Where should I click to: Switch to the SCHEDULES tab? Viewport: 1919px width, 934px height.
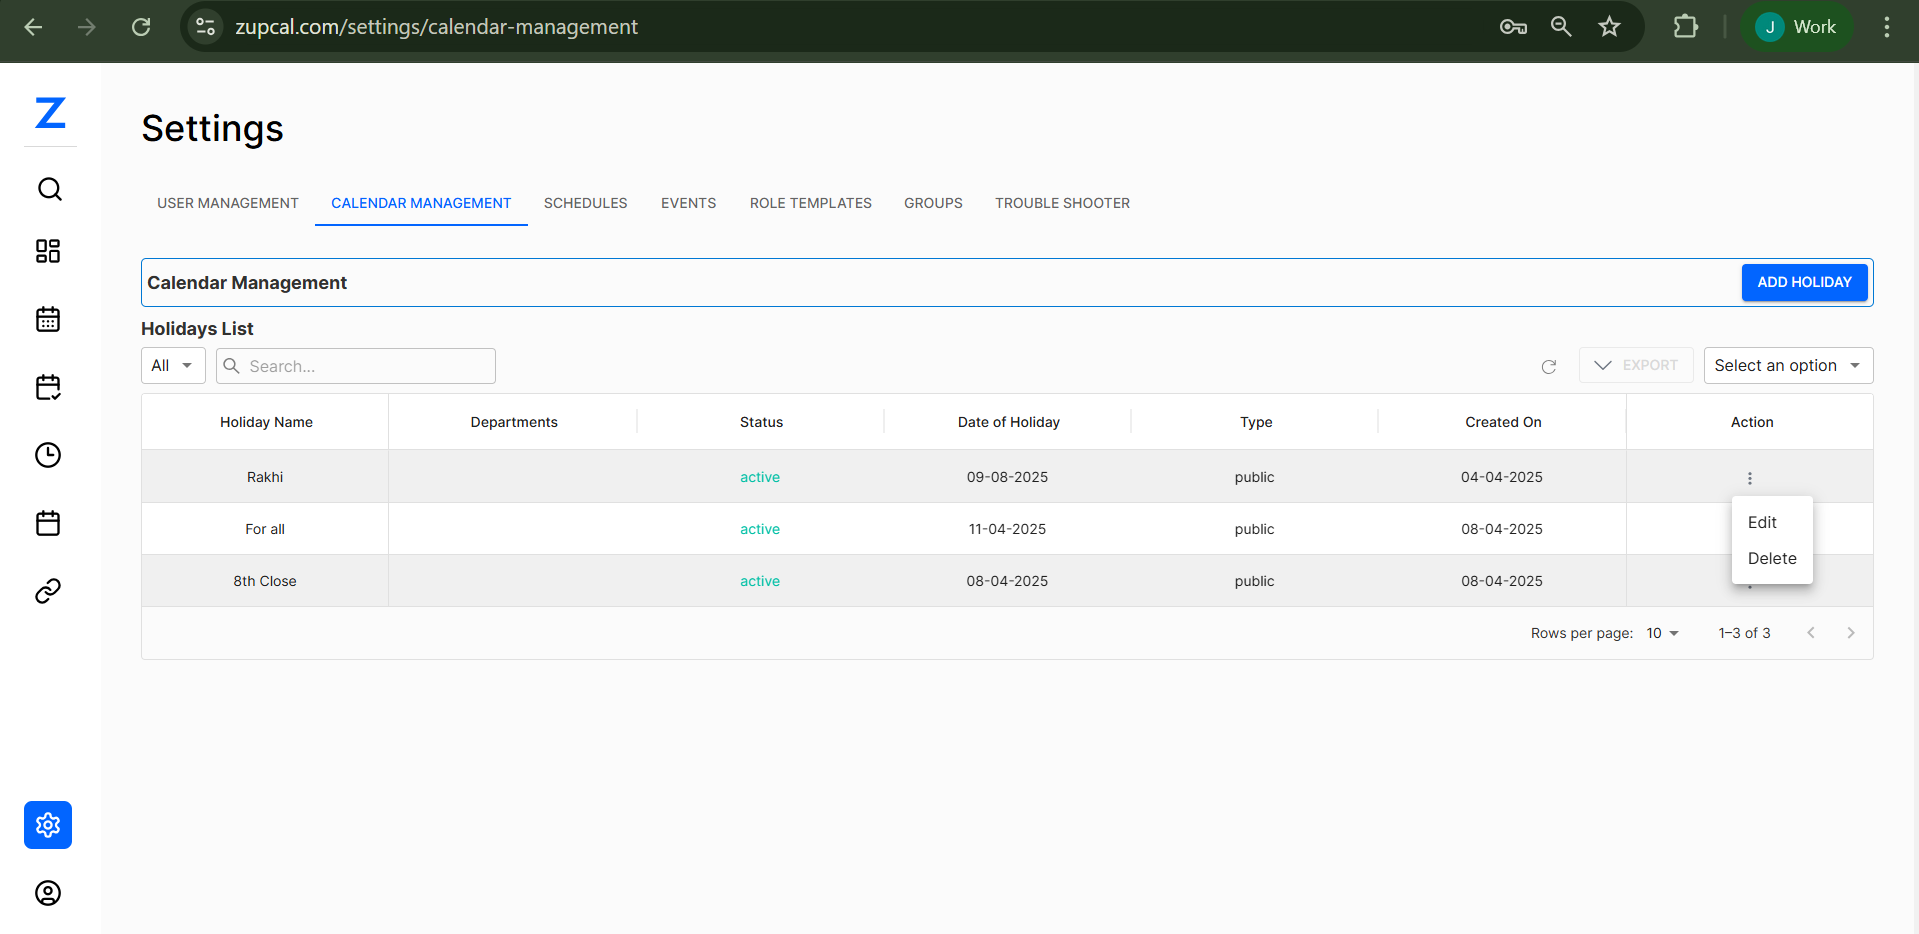[585, 203]
